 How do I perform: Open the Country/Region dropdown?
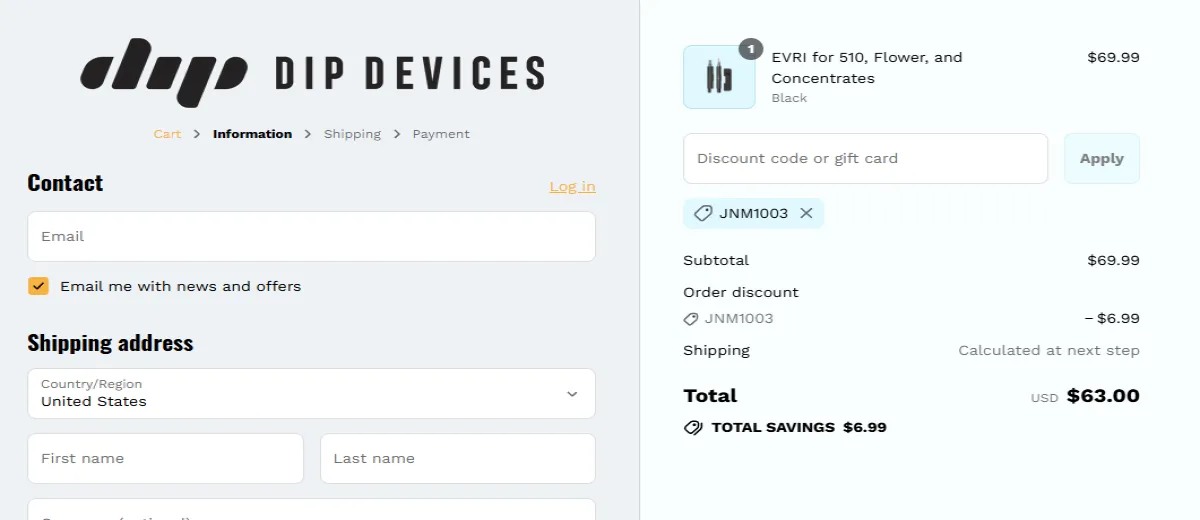coord(311,393)
